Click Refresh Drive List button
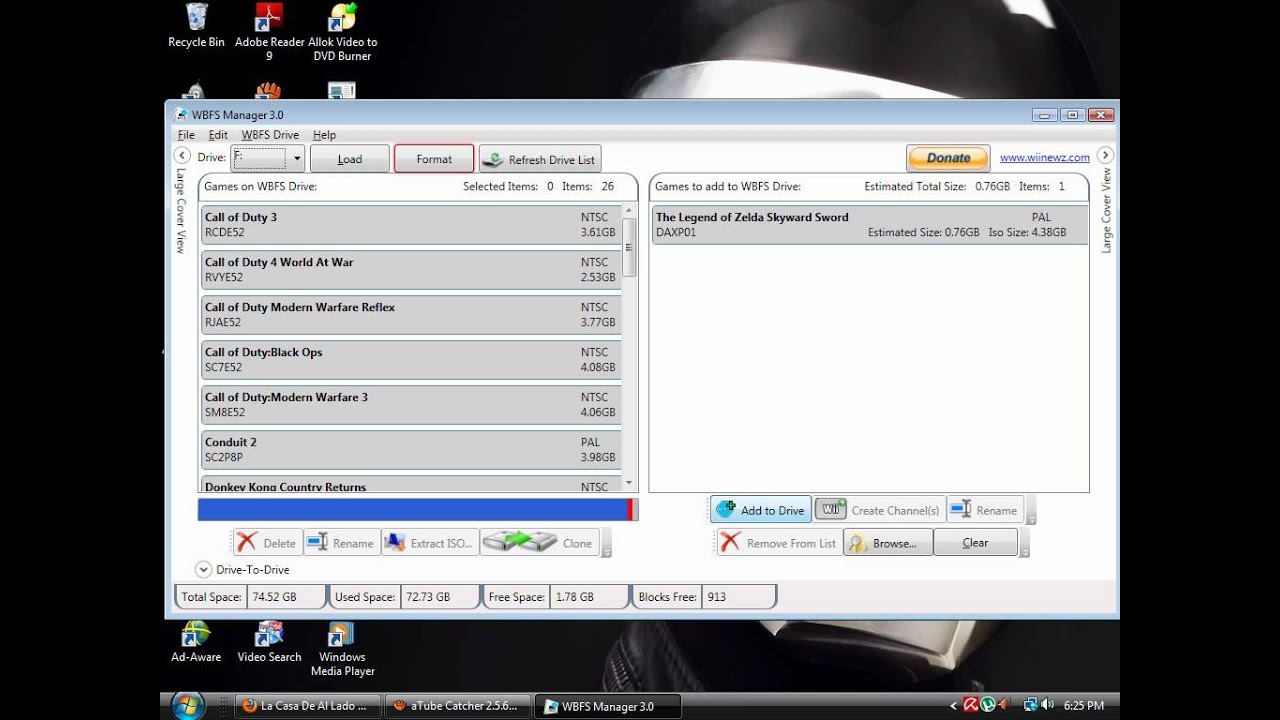The height and width of the screenshot is (720, 1280). [x=540, y=159]
